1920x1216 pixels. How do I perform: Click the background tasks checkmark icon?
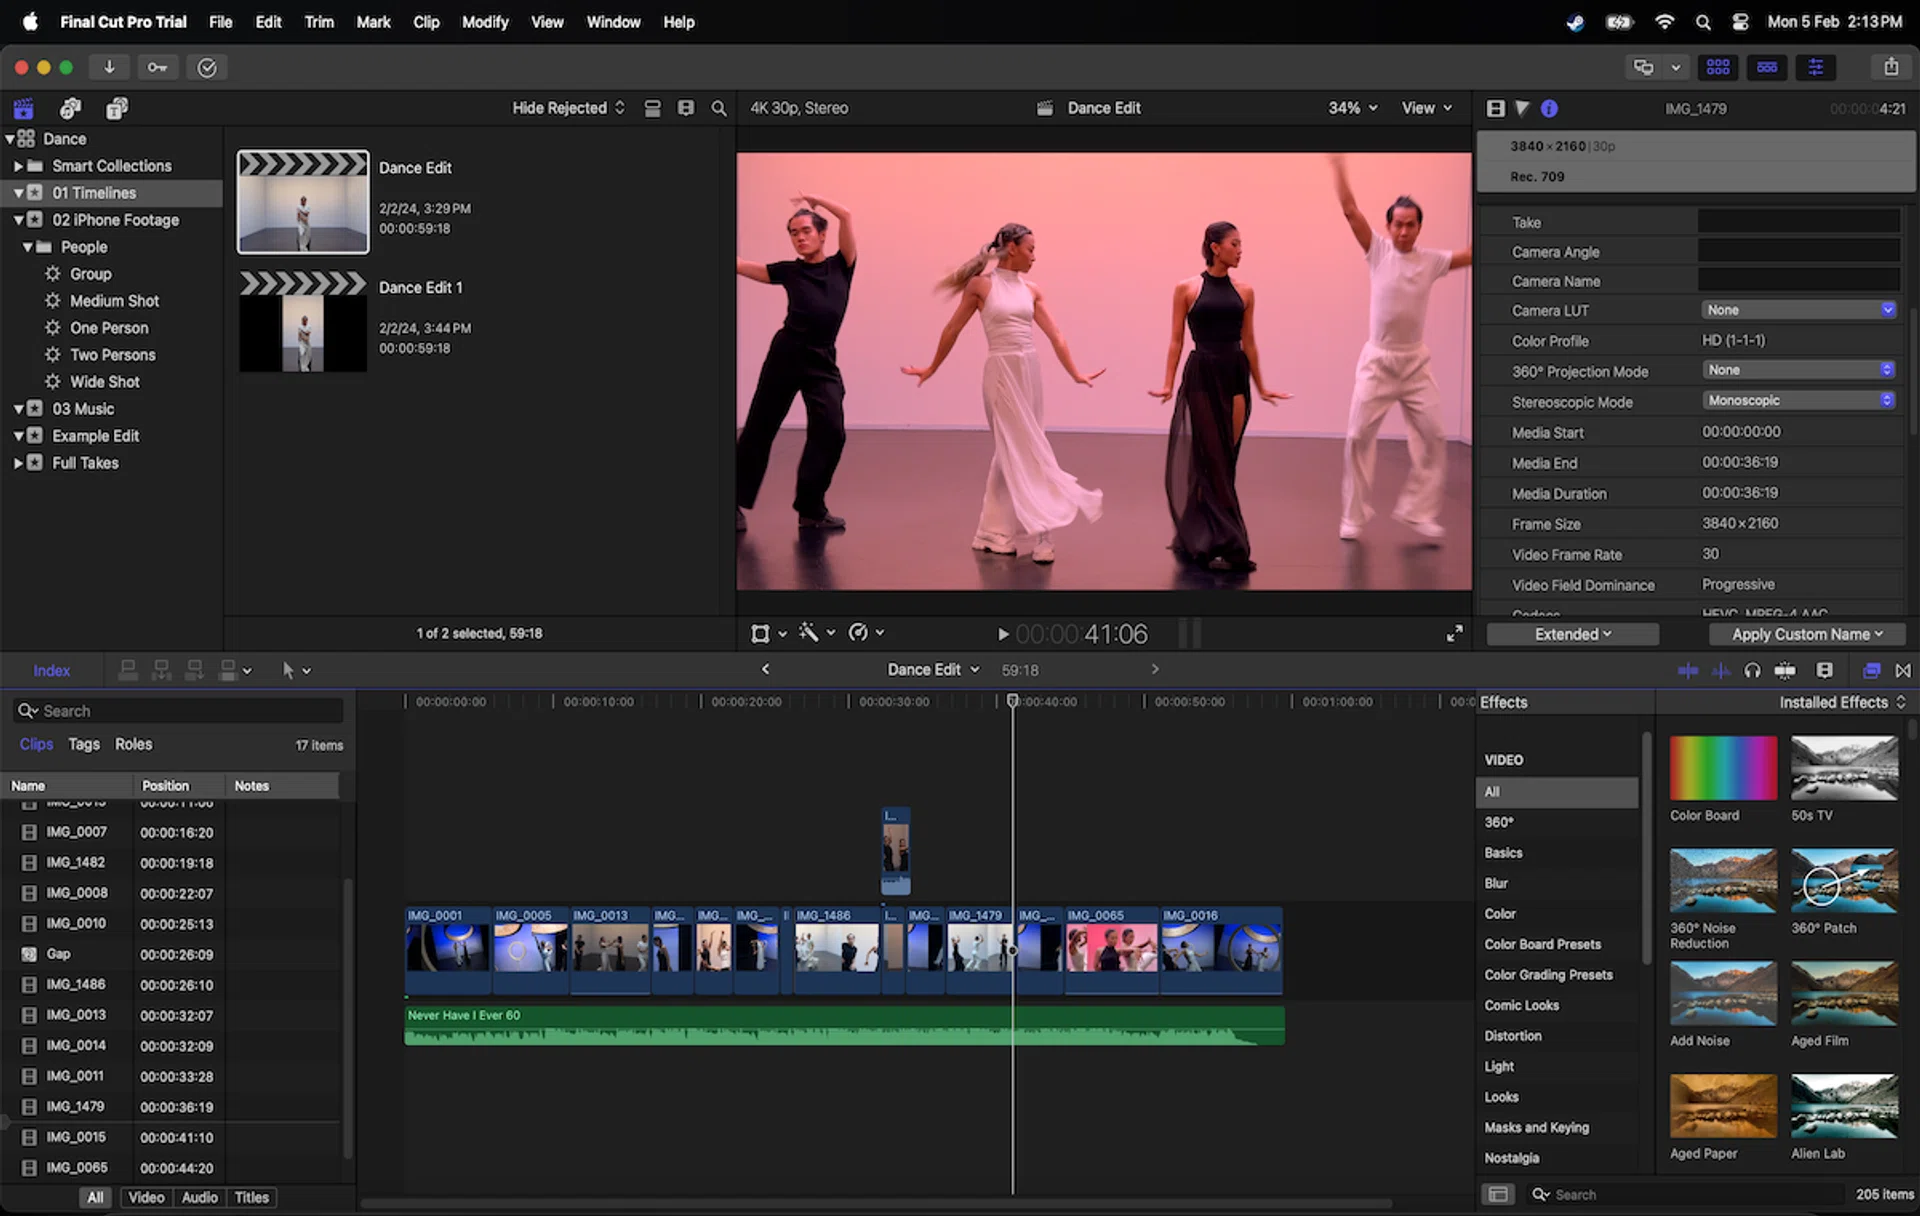click(207, 67)
